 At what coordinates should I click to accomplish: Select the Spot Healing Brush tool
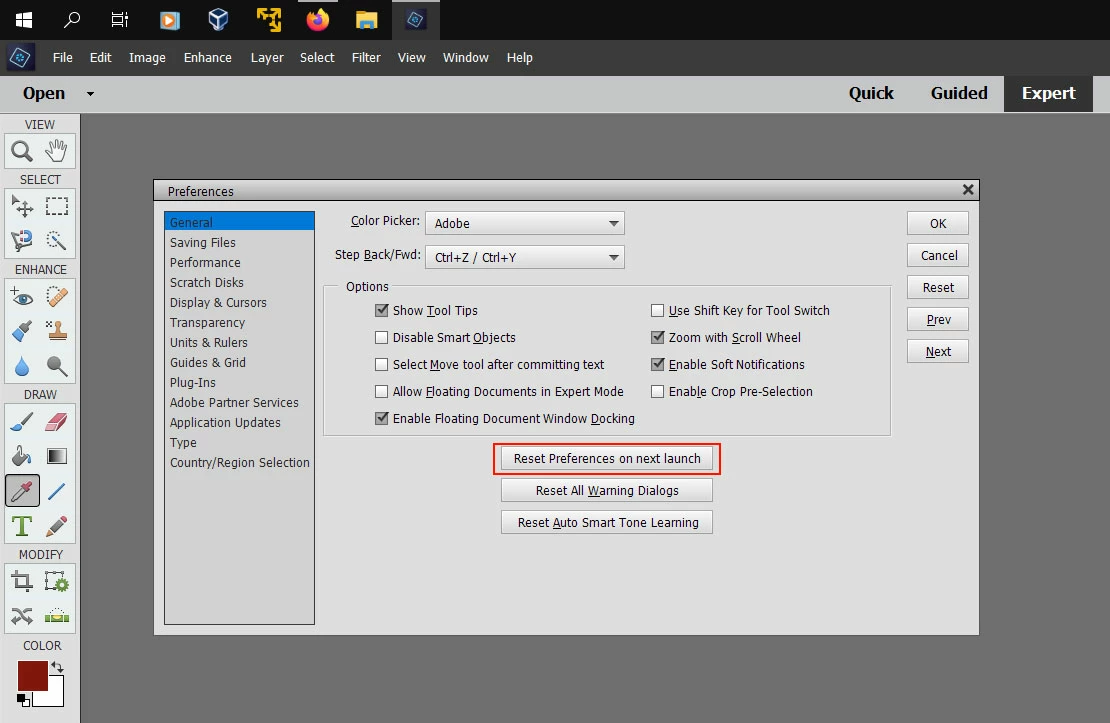click(x=57, y=296)
